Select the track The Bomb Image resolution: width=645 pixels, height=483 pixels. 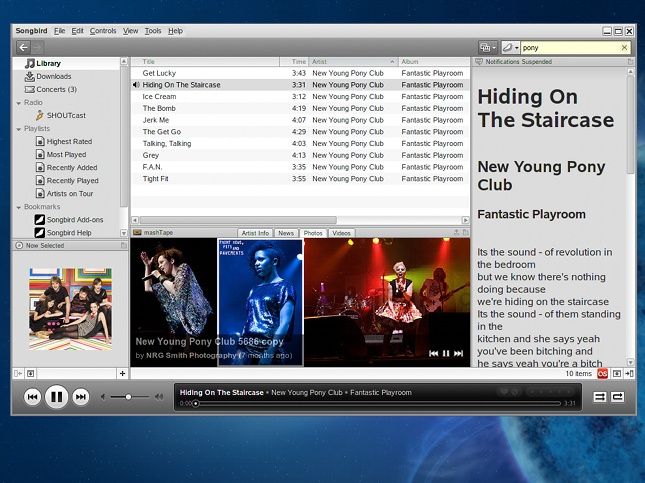300,108
